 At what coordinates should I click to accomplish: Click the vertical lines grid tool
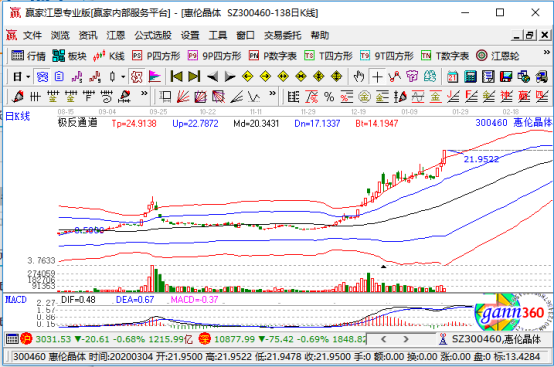(x=35, y=96)
